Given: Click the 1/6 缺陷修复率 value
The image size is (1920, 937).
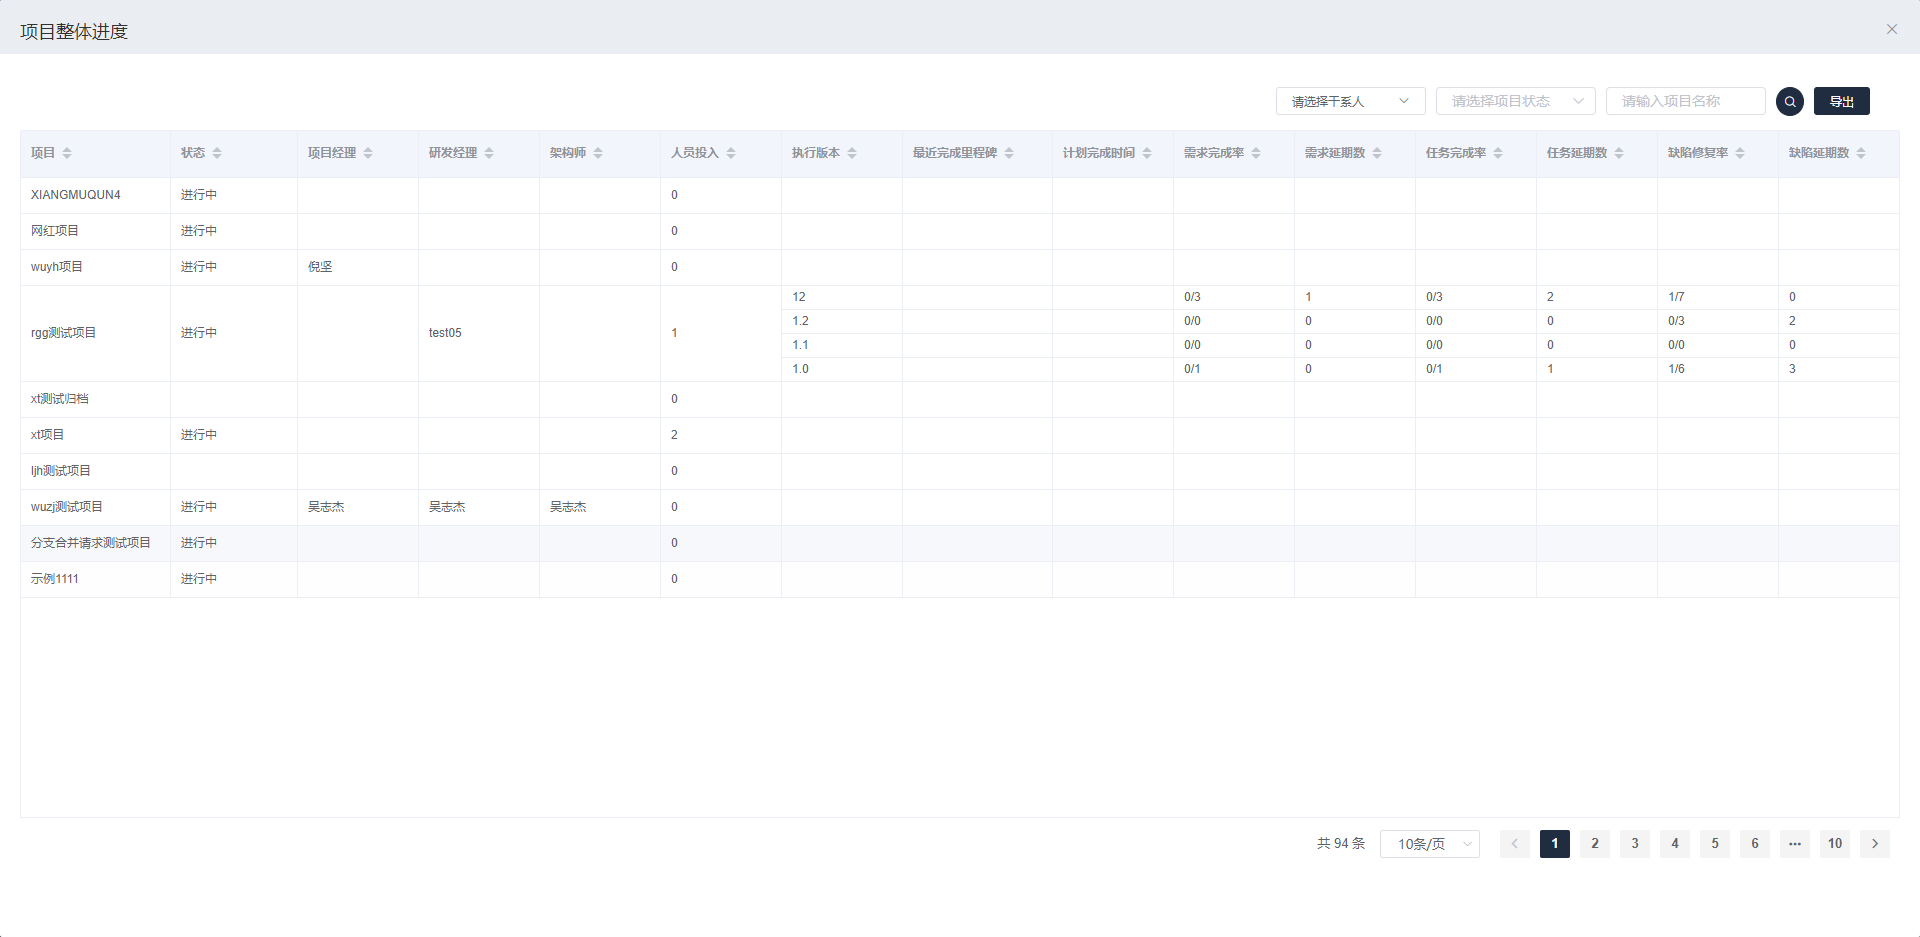Looking at the screenshot, I should [1676, 369].
